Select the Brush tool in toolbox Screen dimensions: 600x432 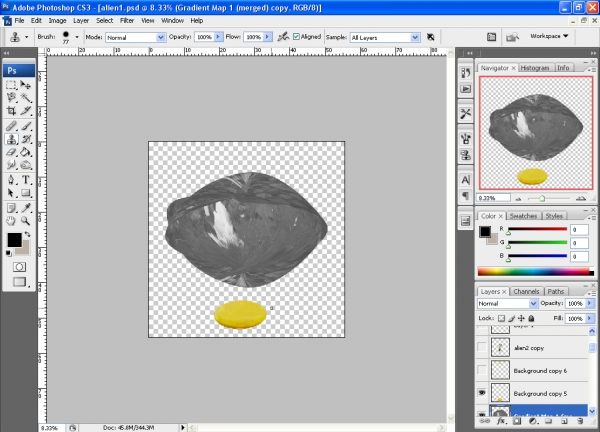click(26, 126)
